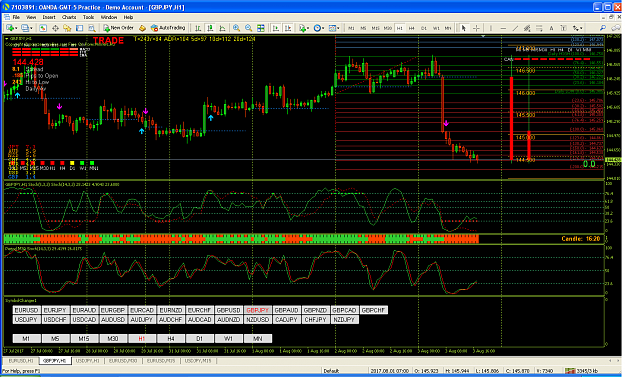Open the Data Window crosshair icon

55,28
